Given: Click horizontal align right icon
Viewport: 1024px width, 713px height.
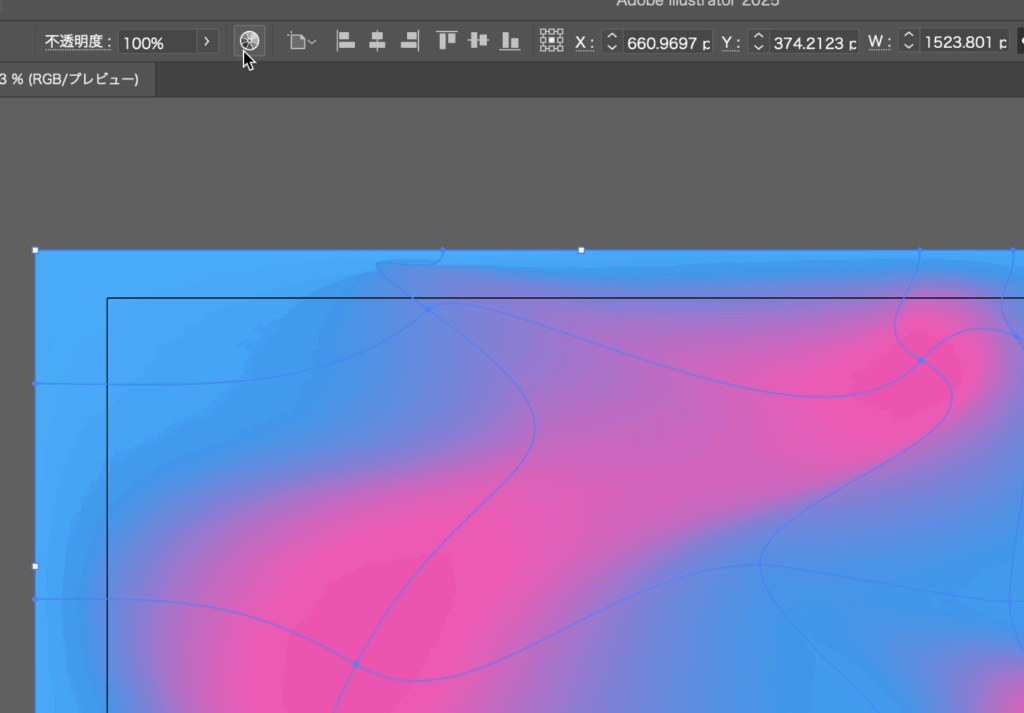Looking at the screenshot, I should tap(409, 41).
